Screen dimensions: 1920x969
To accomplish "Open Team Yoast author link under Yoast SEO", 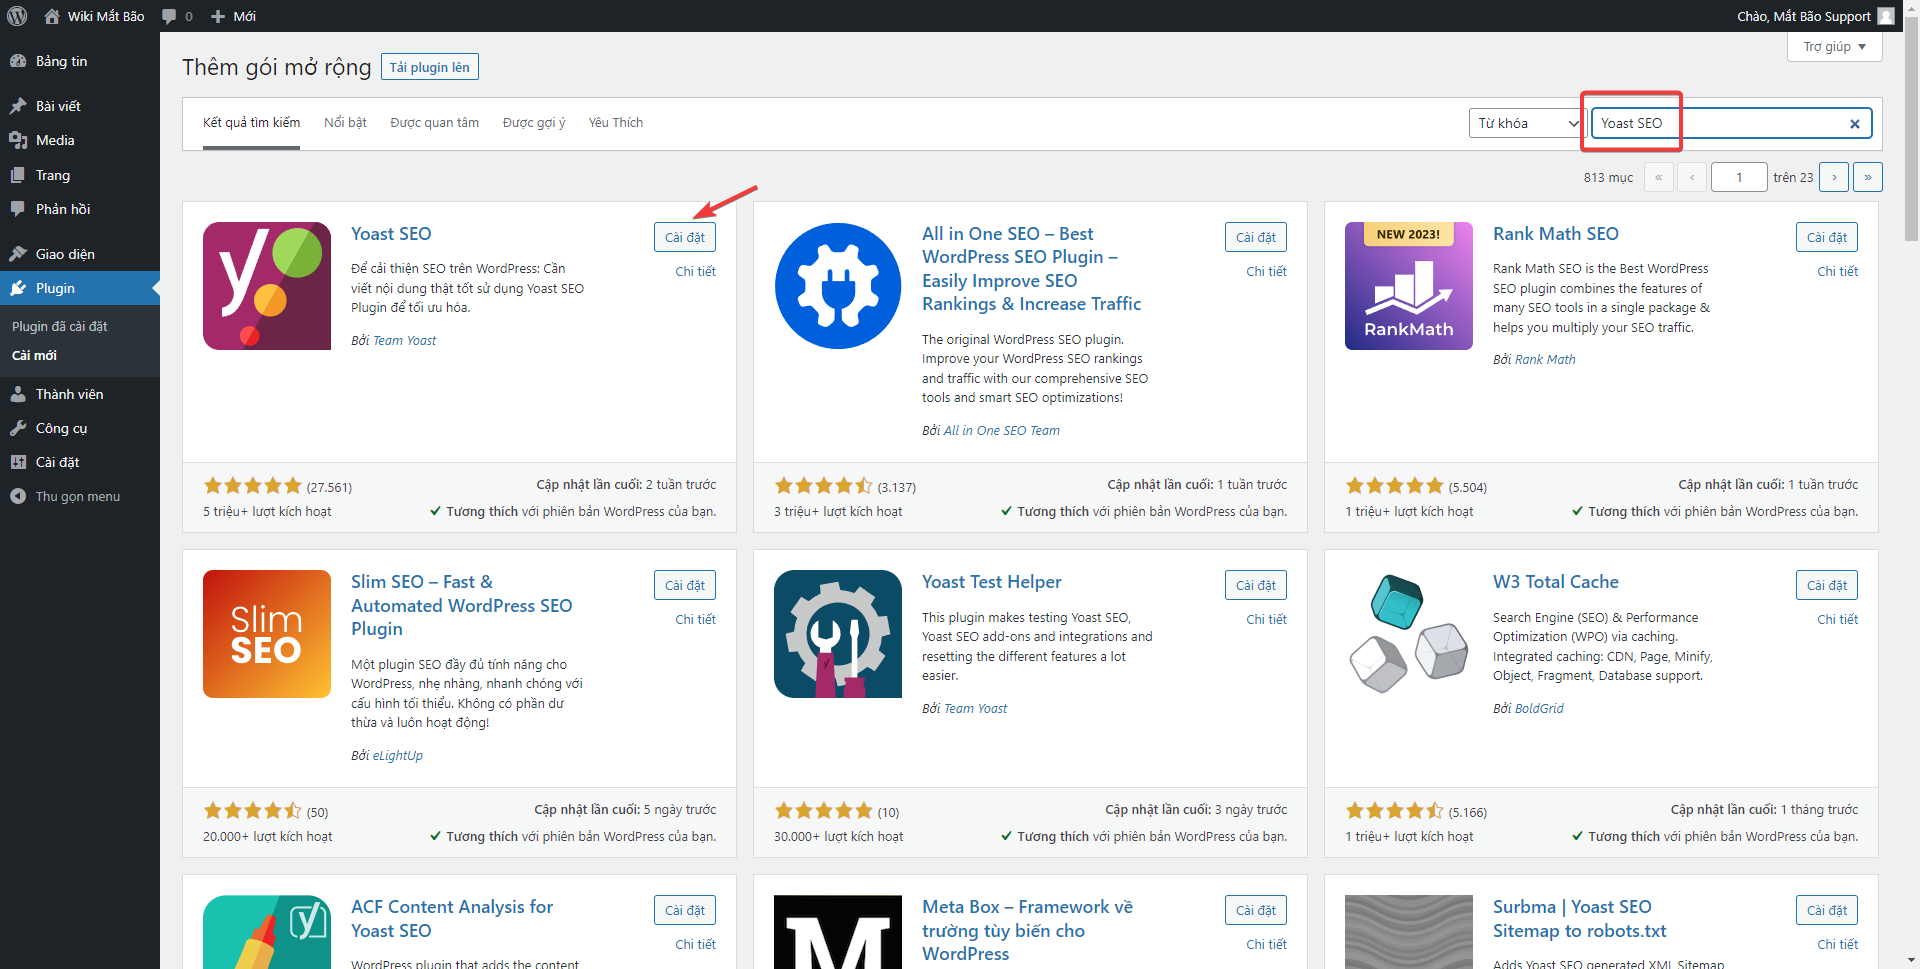I will (x=404, y=340).
